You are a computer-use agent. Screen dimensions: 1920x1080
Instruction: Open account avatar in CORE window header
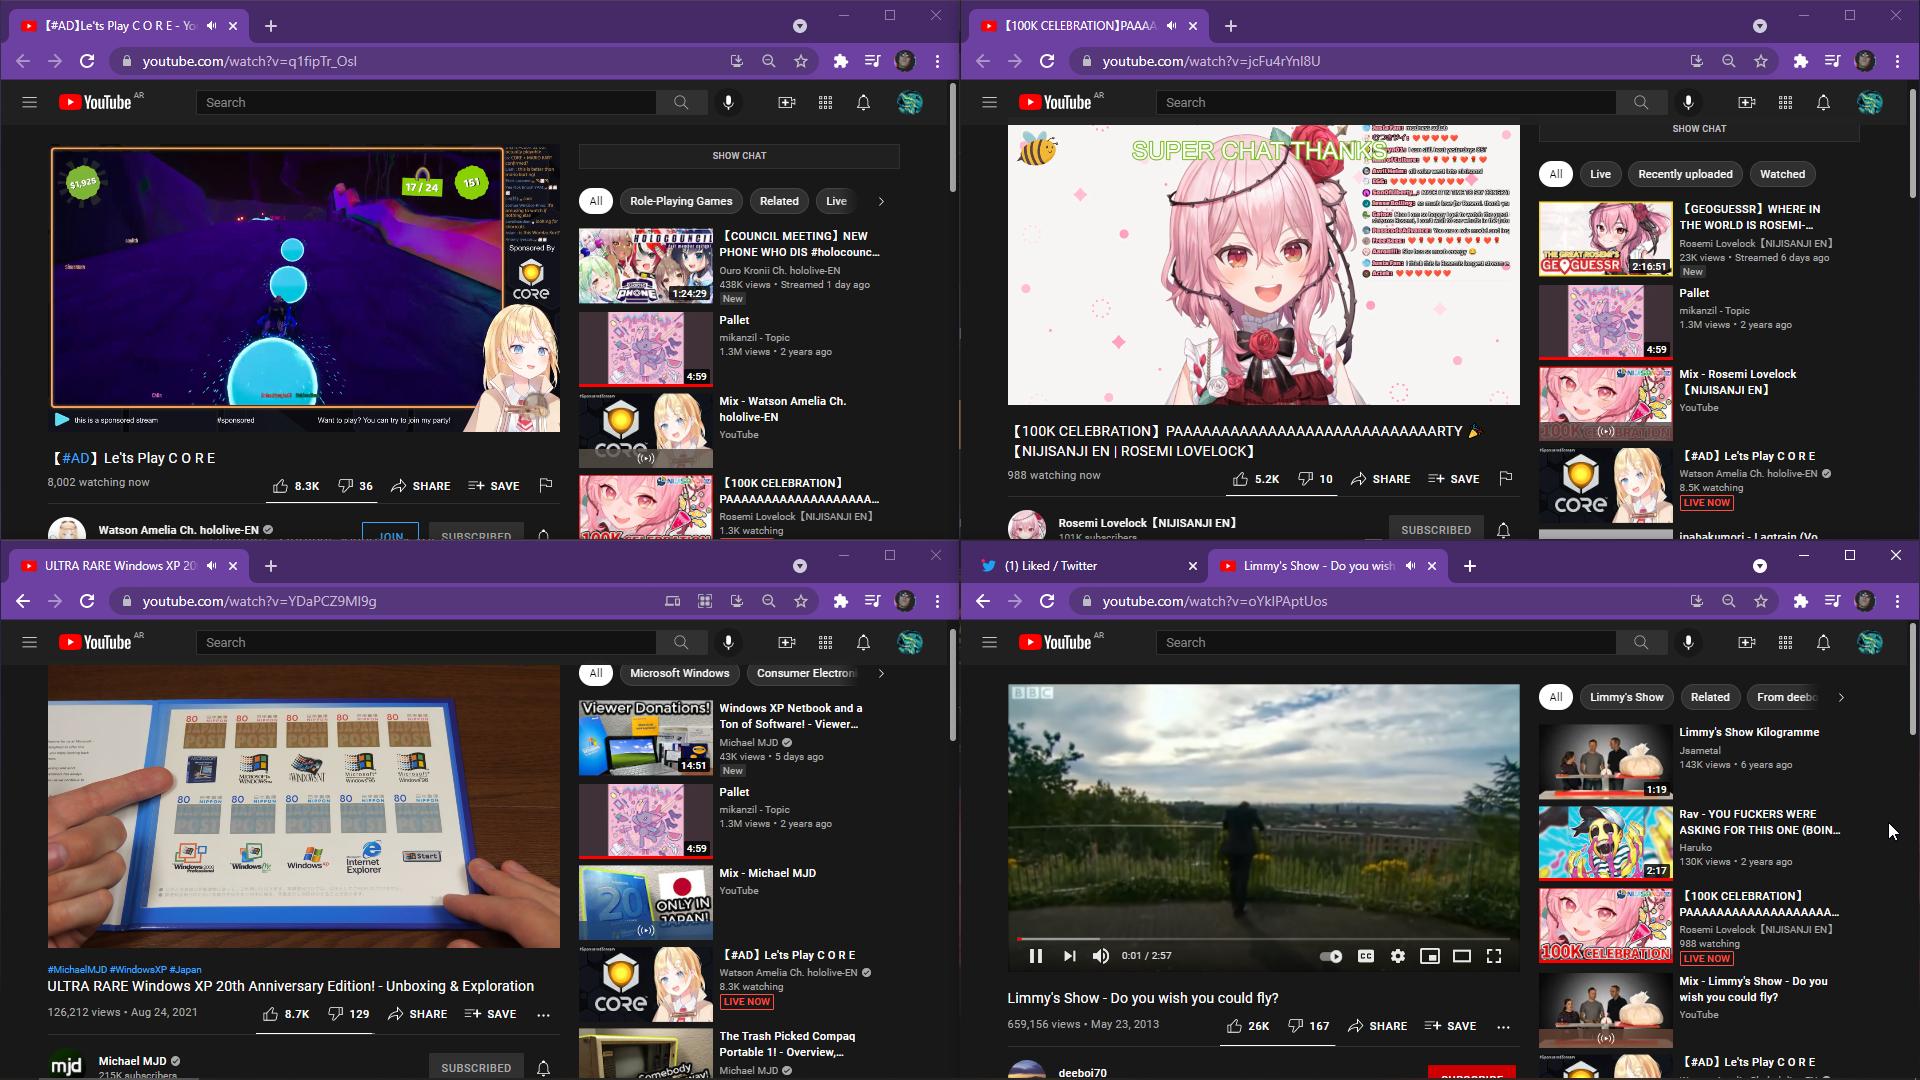pyautogui.click(x=909, y=102)
